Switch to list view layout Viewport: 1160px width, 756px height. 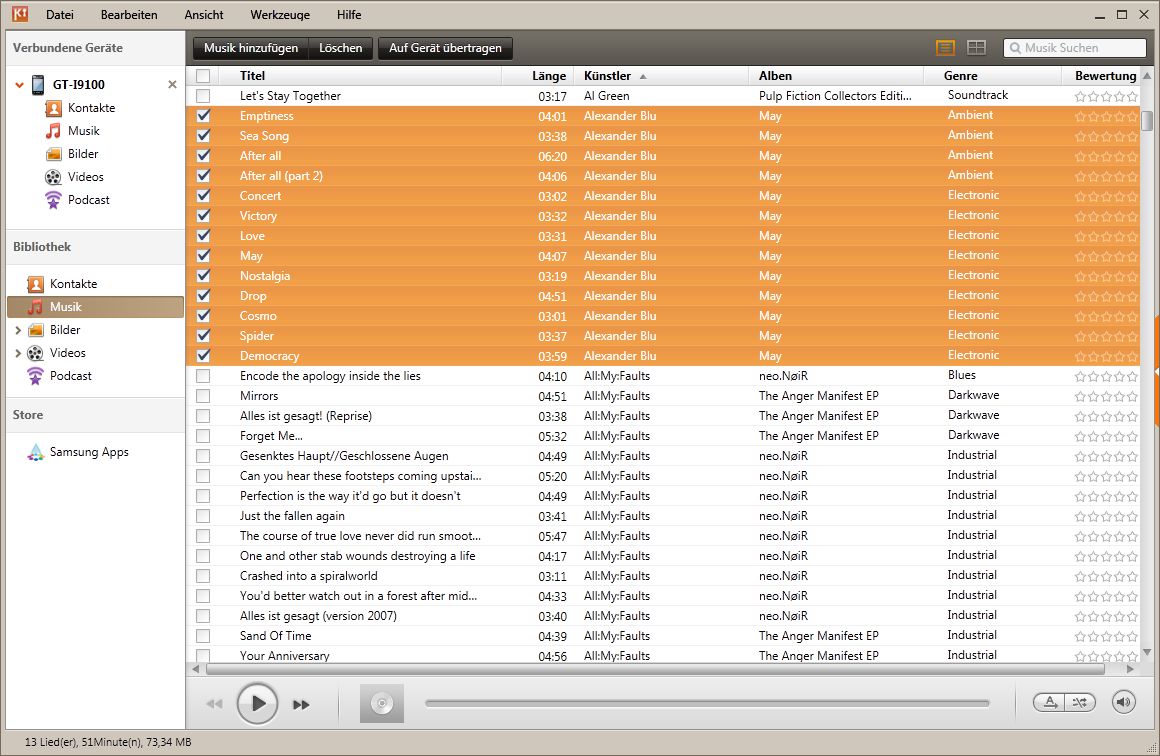pyautogui.click(x=945, y=48)
